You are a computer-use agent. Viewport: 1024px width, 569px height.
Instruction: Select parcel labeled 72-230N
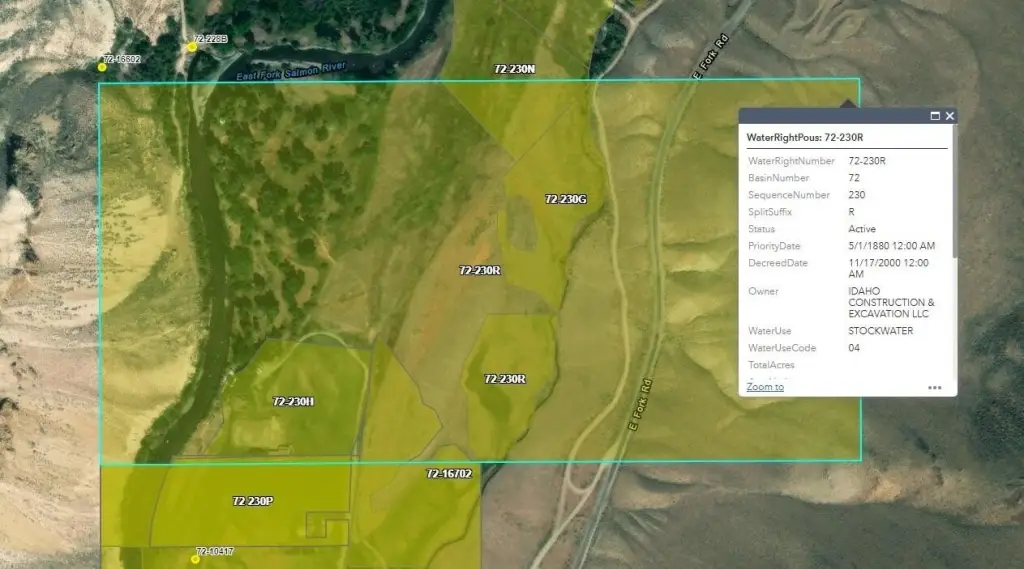click(515, 69)
